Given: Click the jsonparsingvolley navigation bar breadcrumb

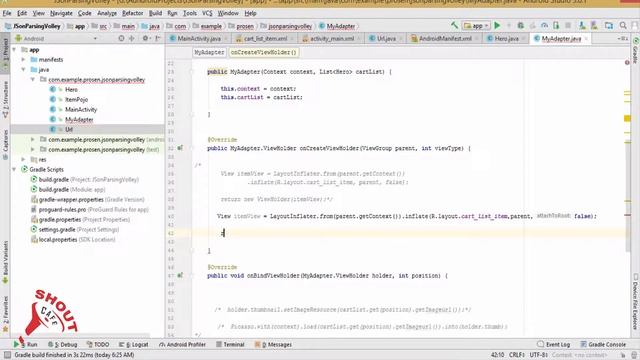Looking at the screenshot, I should [290, 26].
